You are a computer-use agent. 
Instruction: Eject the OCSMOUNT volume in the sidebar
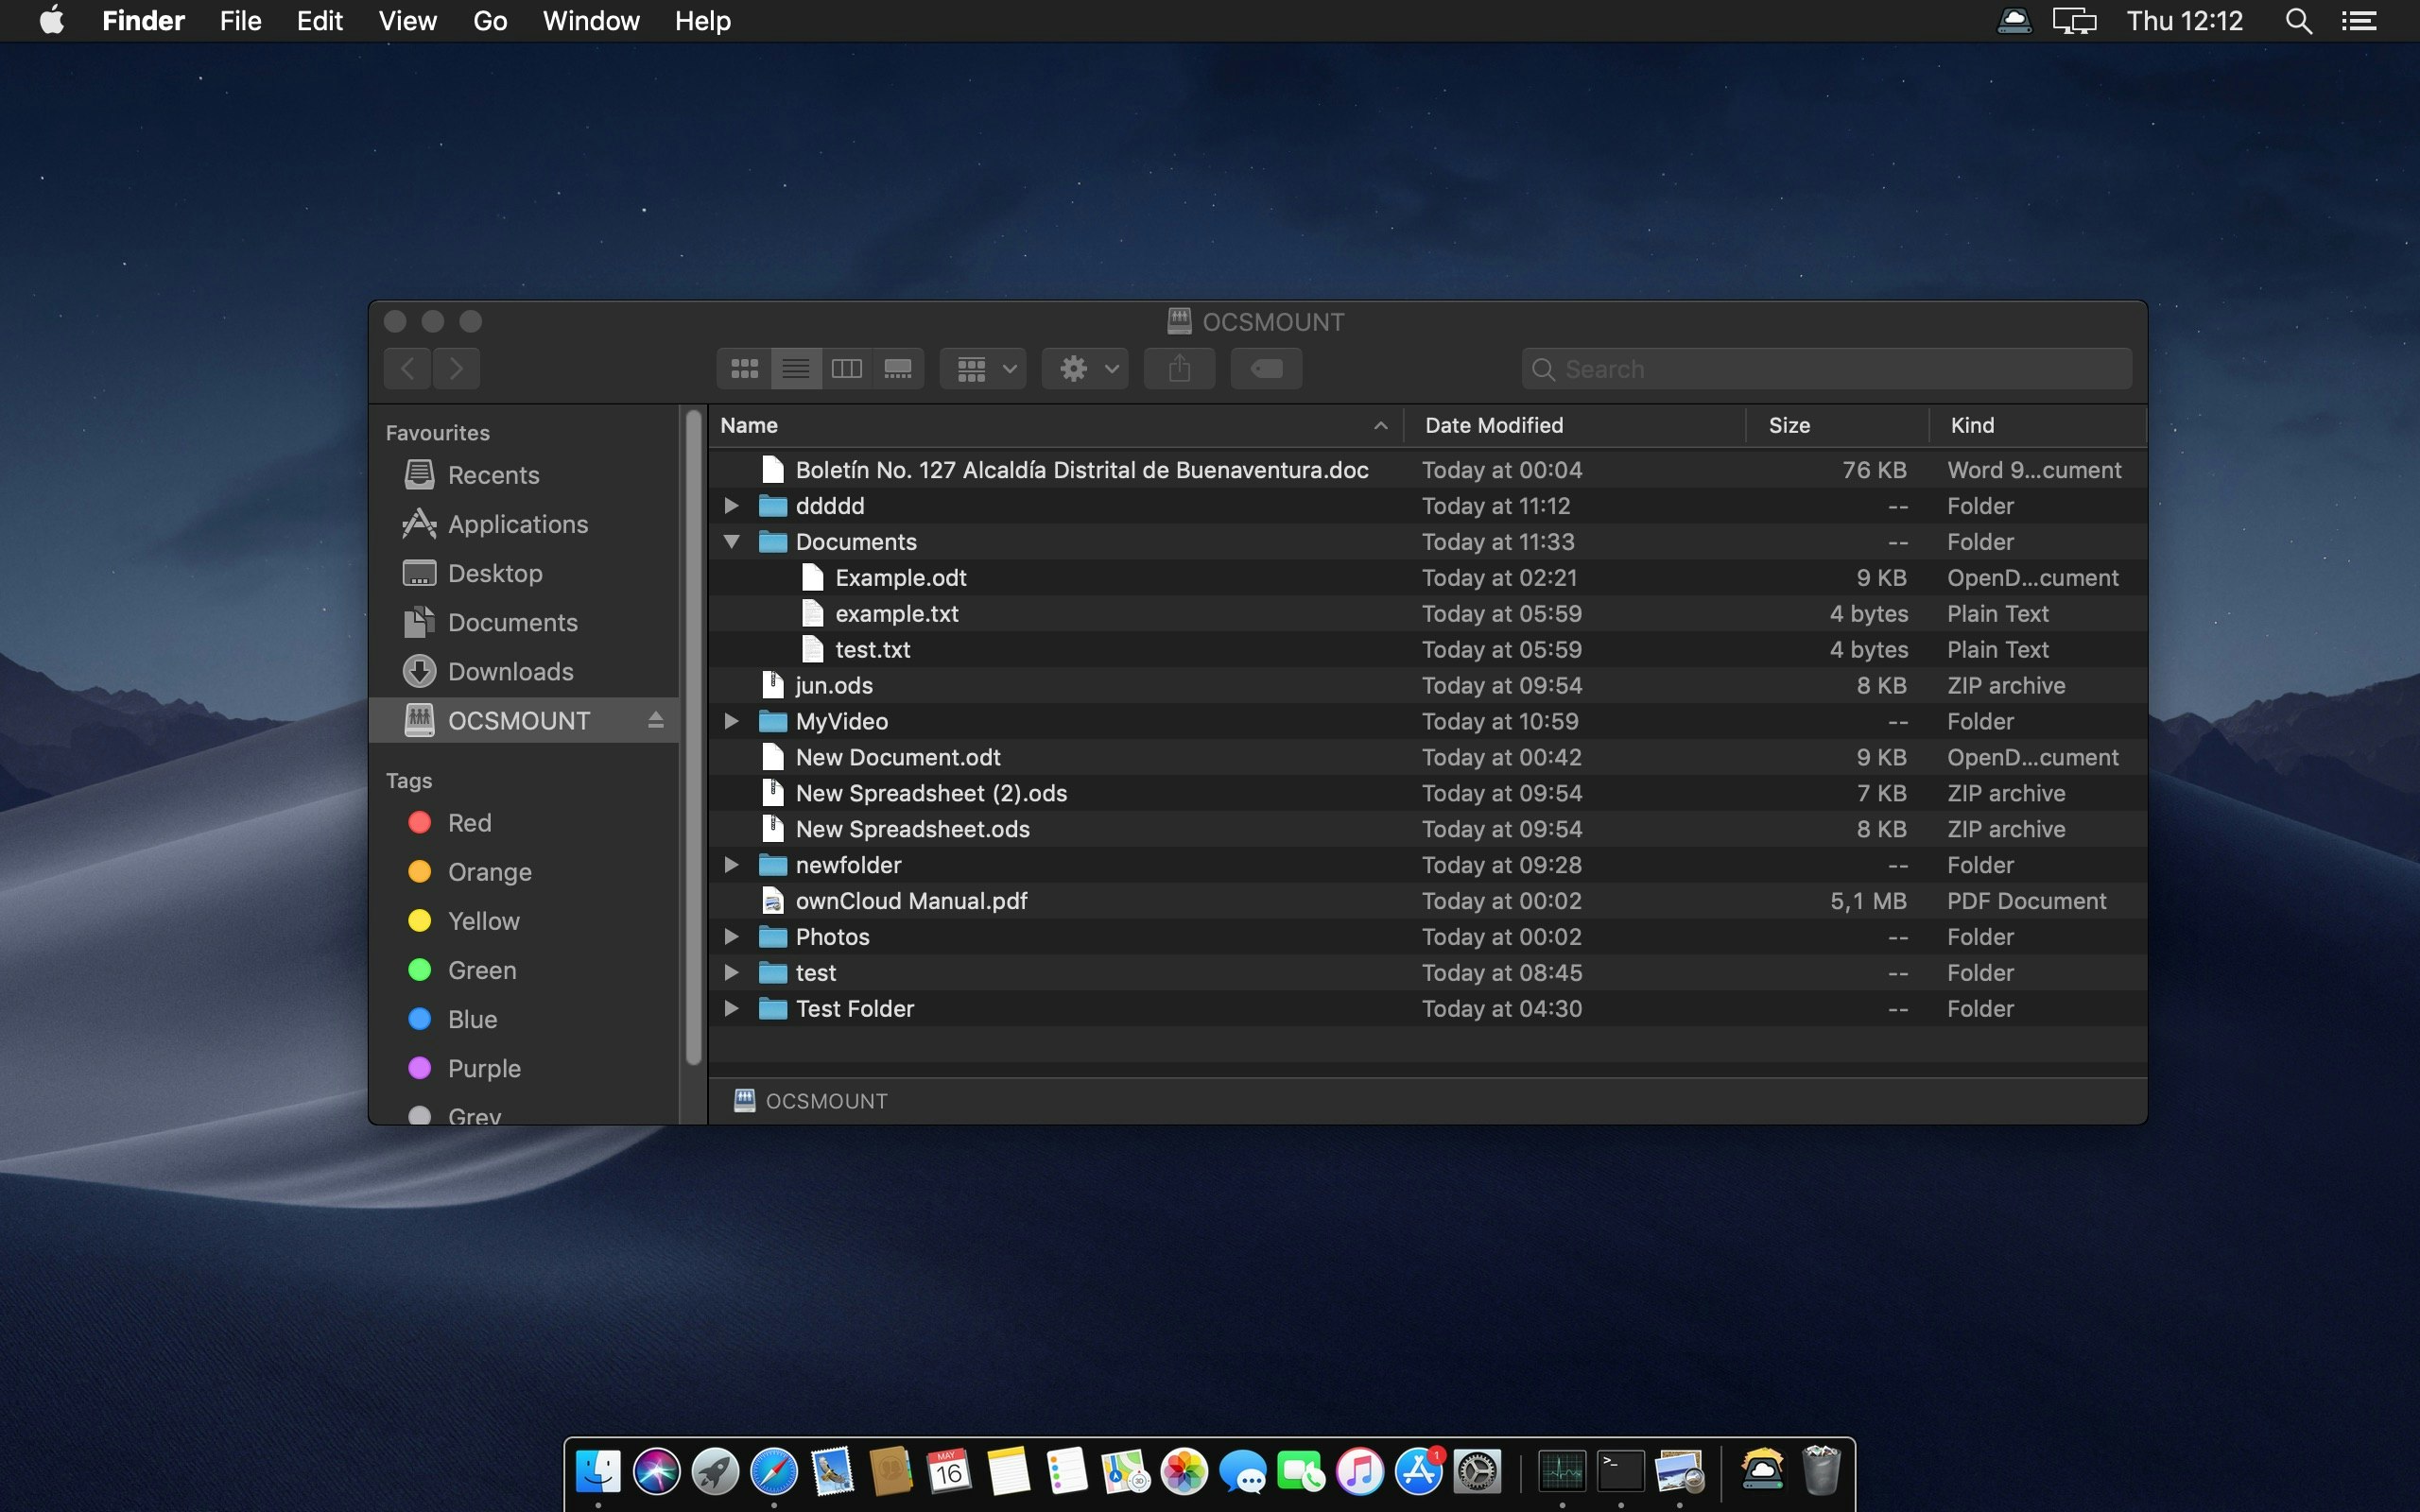(654, 719)
